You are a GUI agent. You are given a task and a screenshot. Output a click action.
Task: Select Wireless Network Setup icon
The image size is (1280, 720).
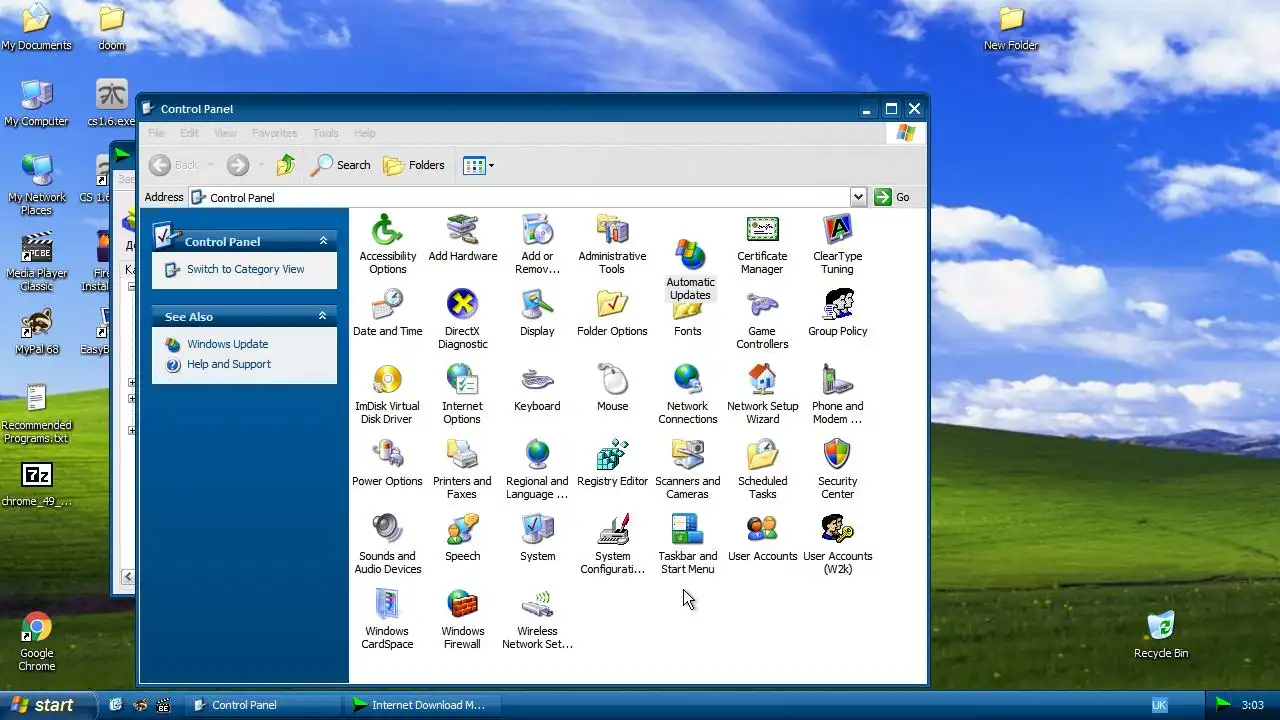[537, 619]
